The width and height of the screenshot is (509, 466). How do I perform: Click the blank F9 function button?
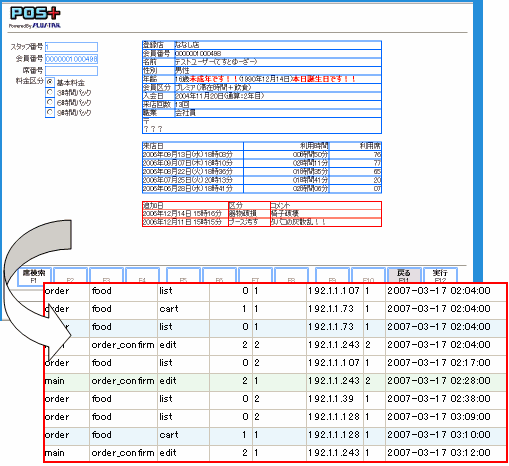[332, 276]
